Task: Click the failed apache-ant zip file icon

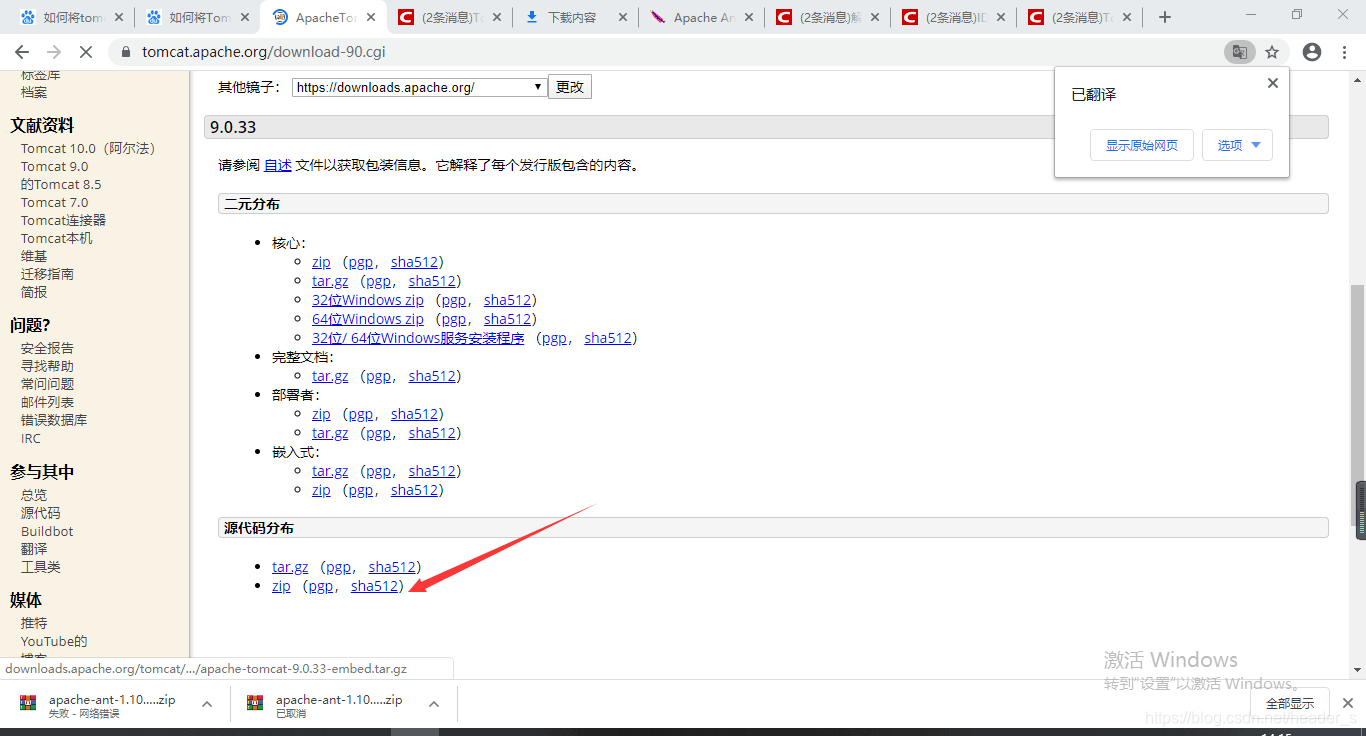Action: [28, 703]
